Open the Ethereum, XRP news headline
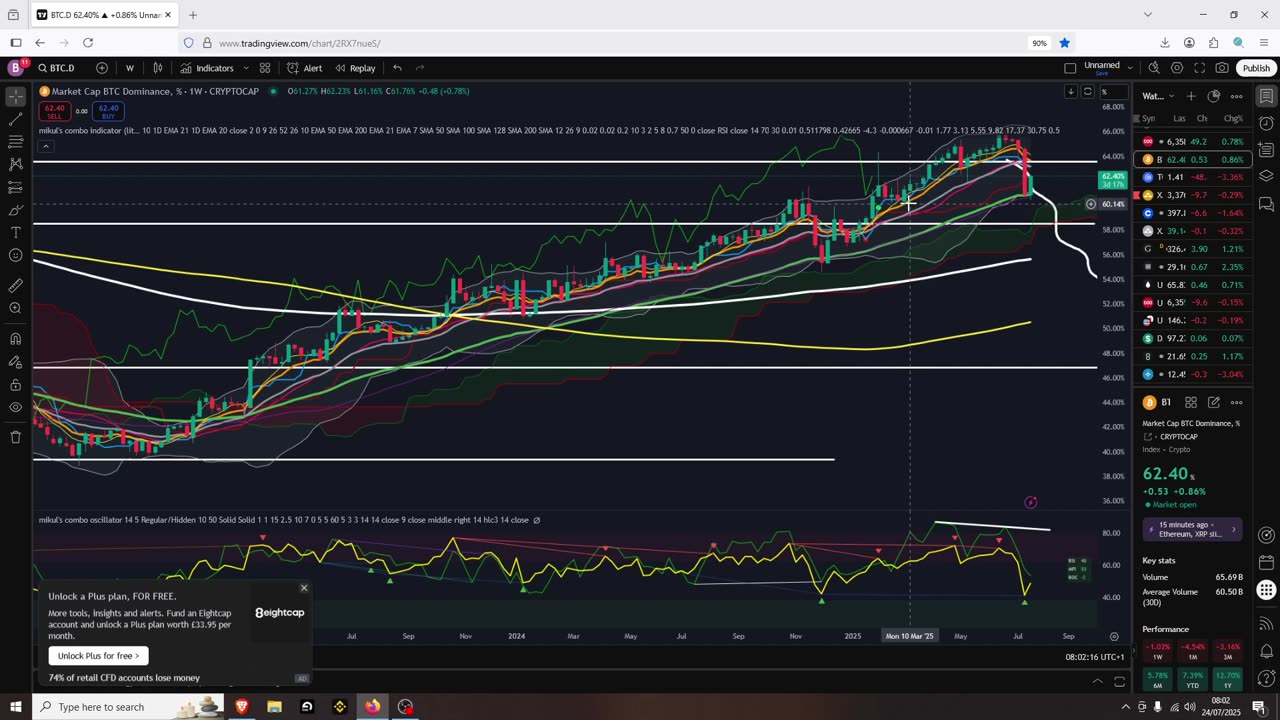This screenshot has height=720, width=1280. click(1191, 529)
